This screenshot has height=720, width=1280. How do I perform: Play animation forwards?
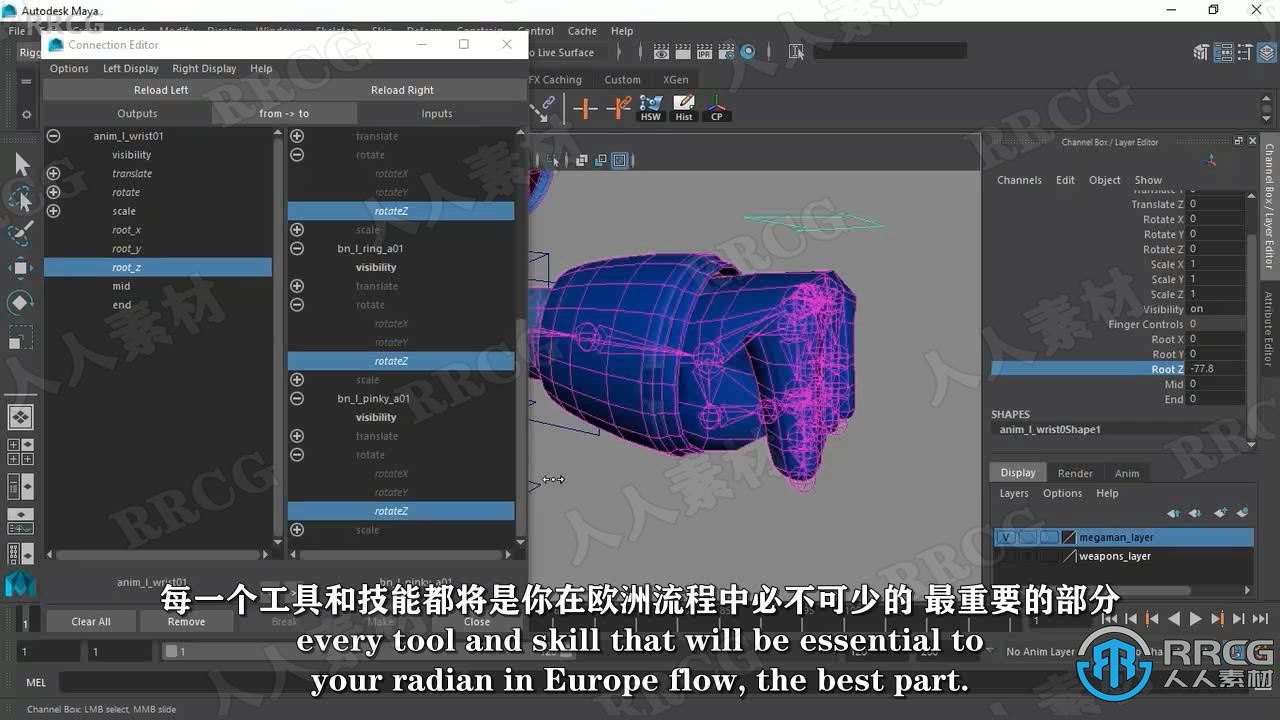click(x=1195, y=620)
